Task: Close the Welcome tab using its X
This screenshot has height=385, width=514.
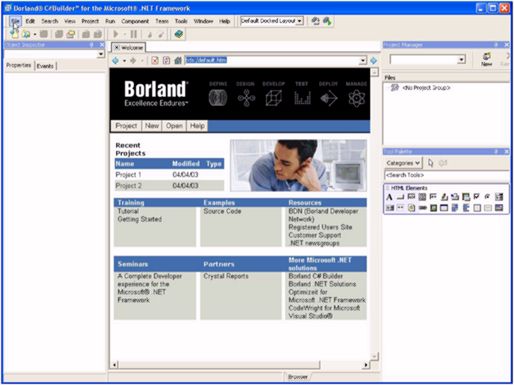Action: click(116, 48)
